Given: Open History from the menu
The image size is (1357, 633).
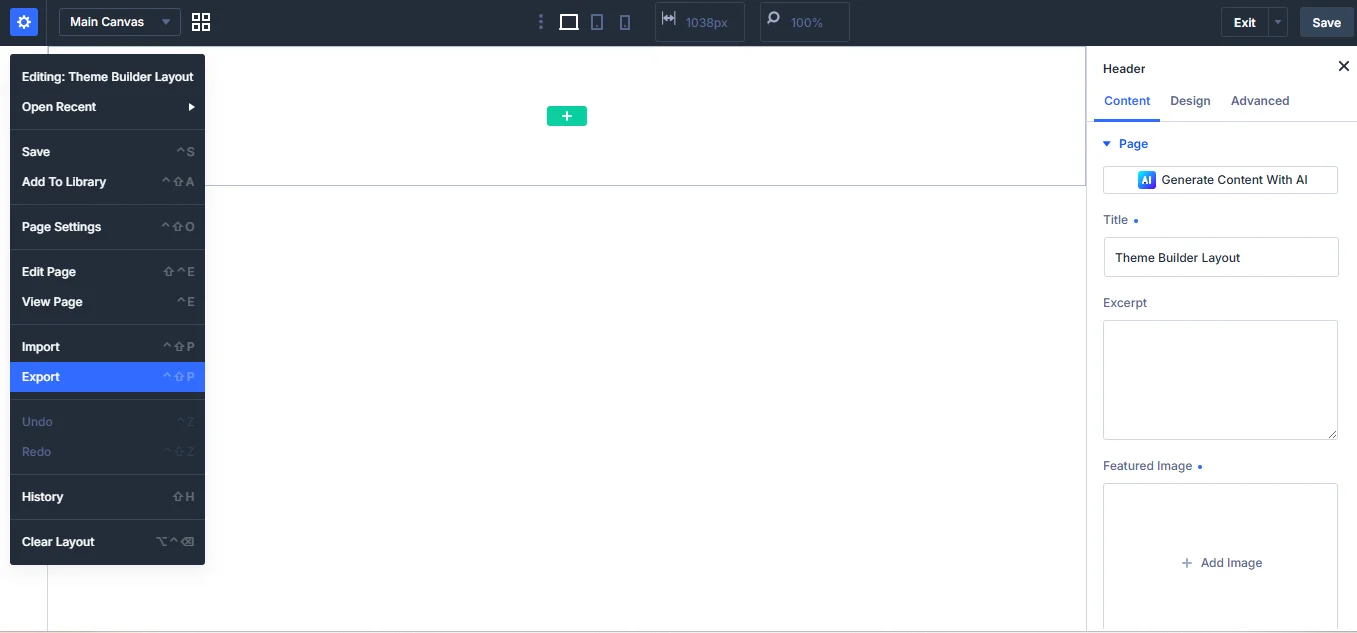Looking at the screenshot, I should point(107,497).
